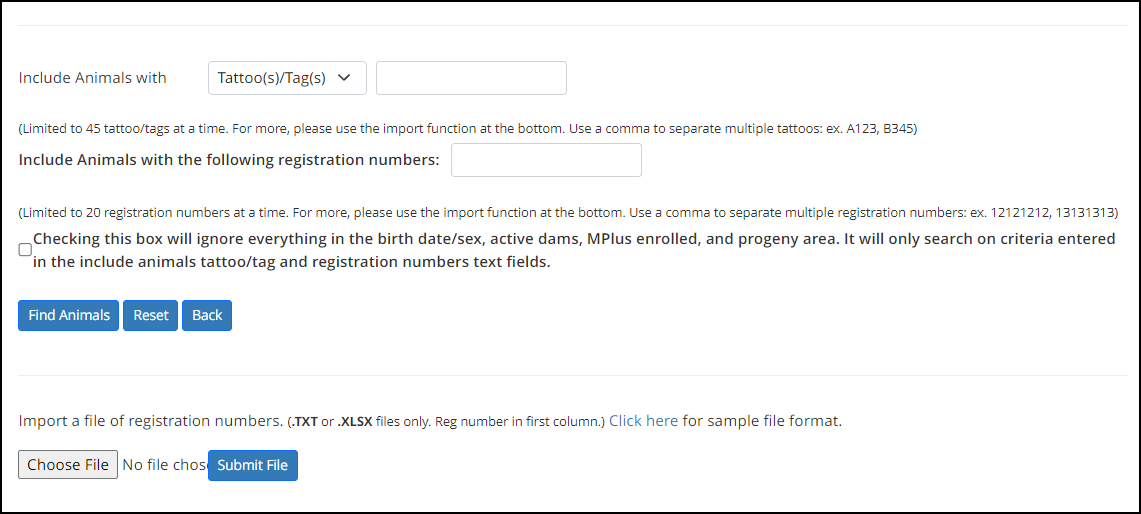Open the Tattoo(s)/Tag(s) dropdown

(287, 78)
